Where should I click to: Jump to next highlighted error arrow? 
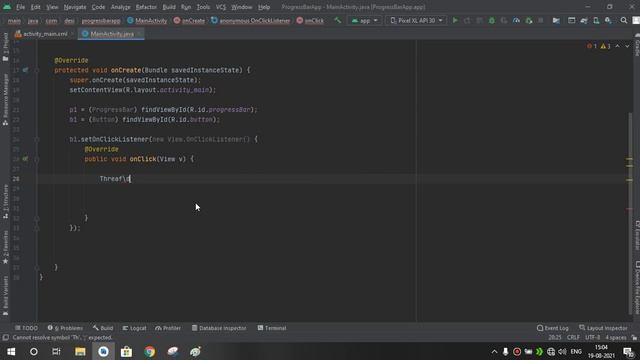tap(627, 46)
